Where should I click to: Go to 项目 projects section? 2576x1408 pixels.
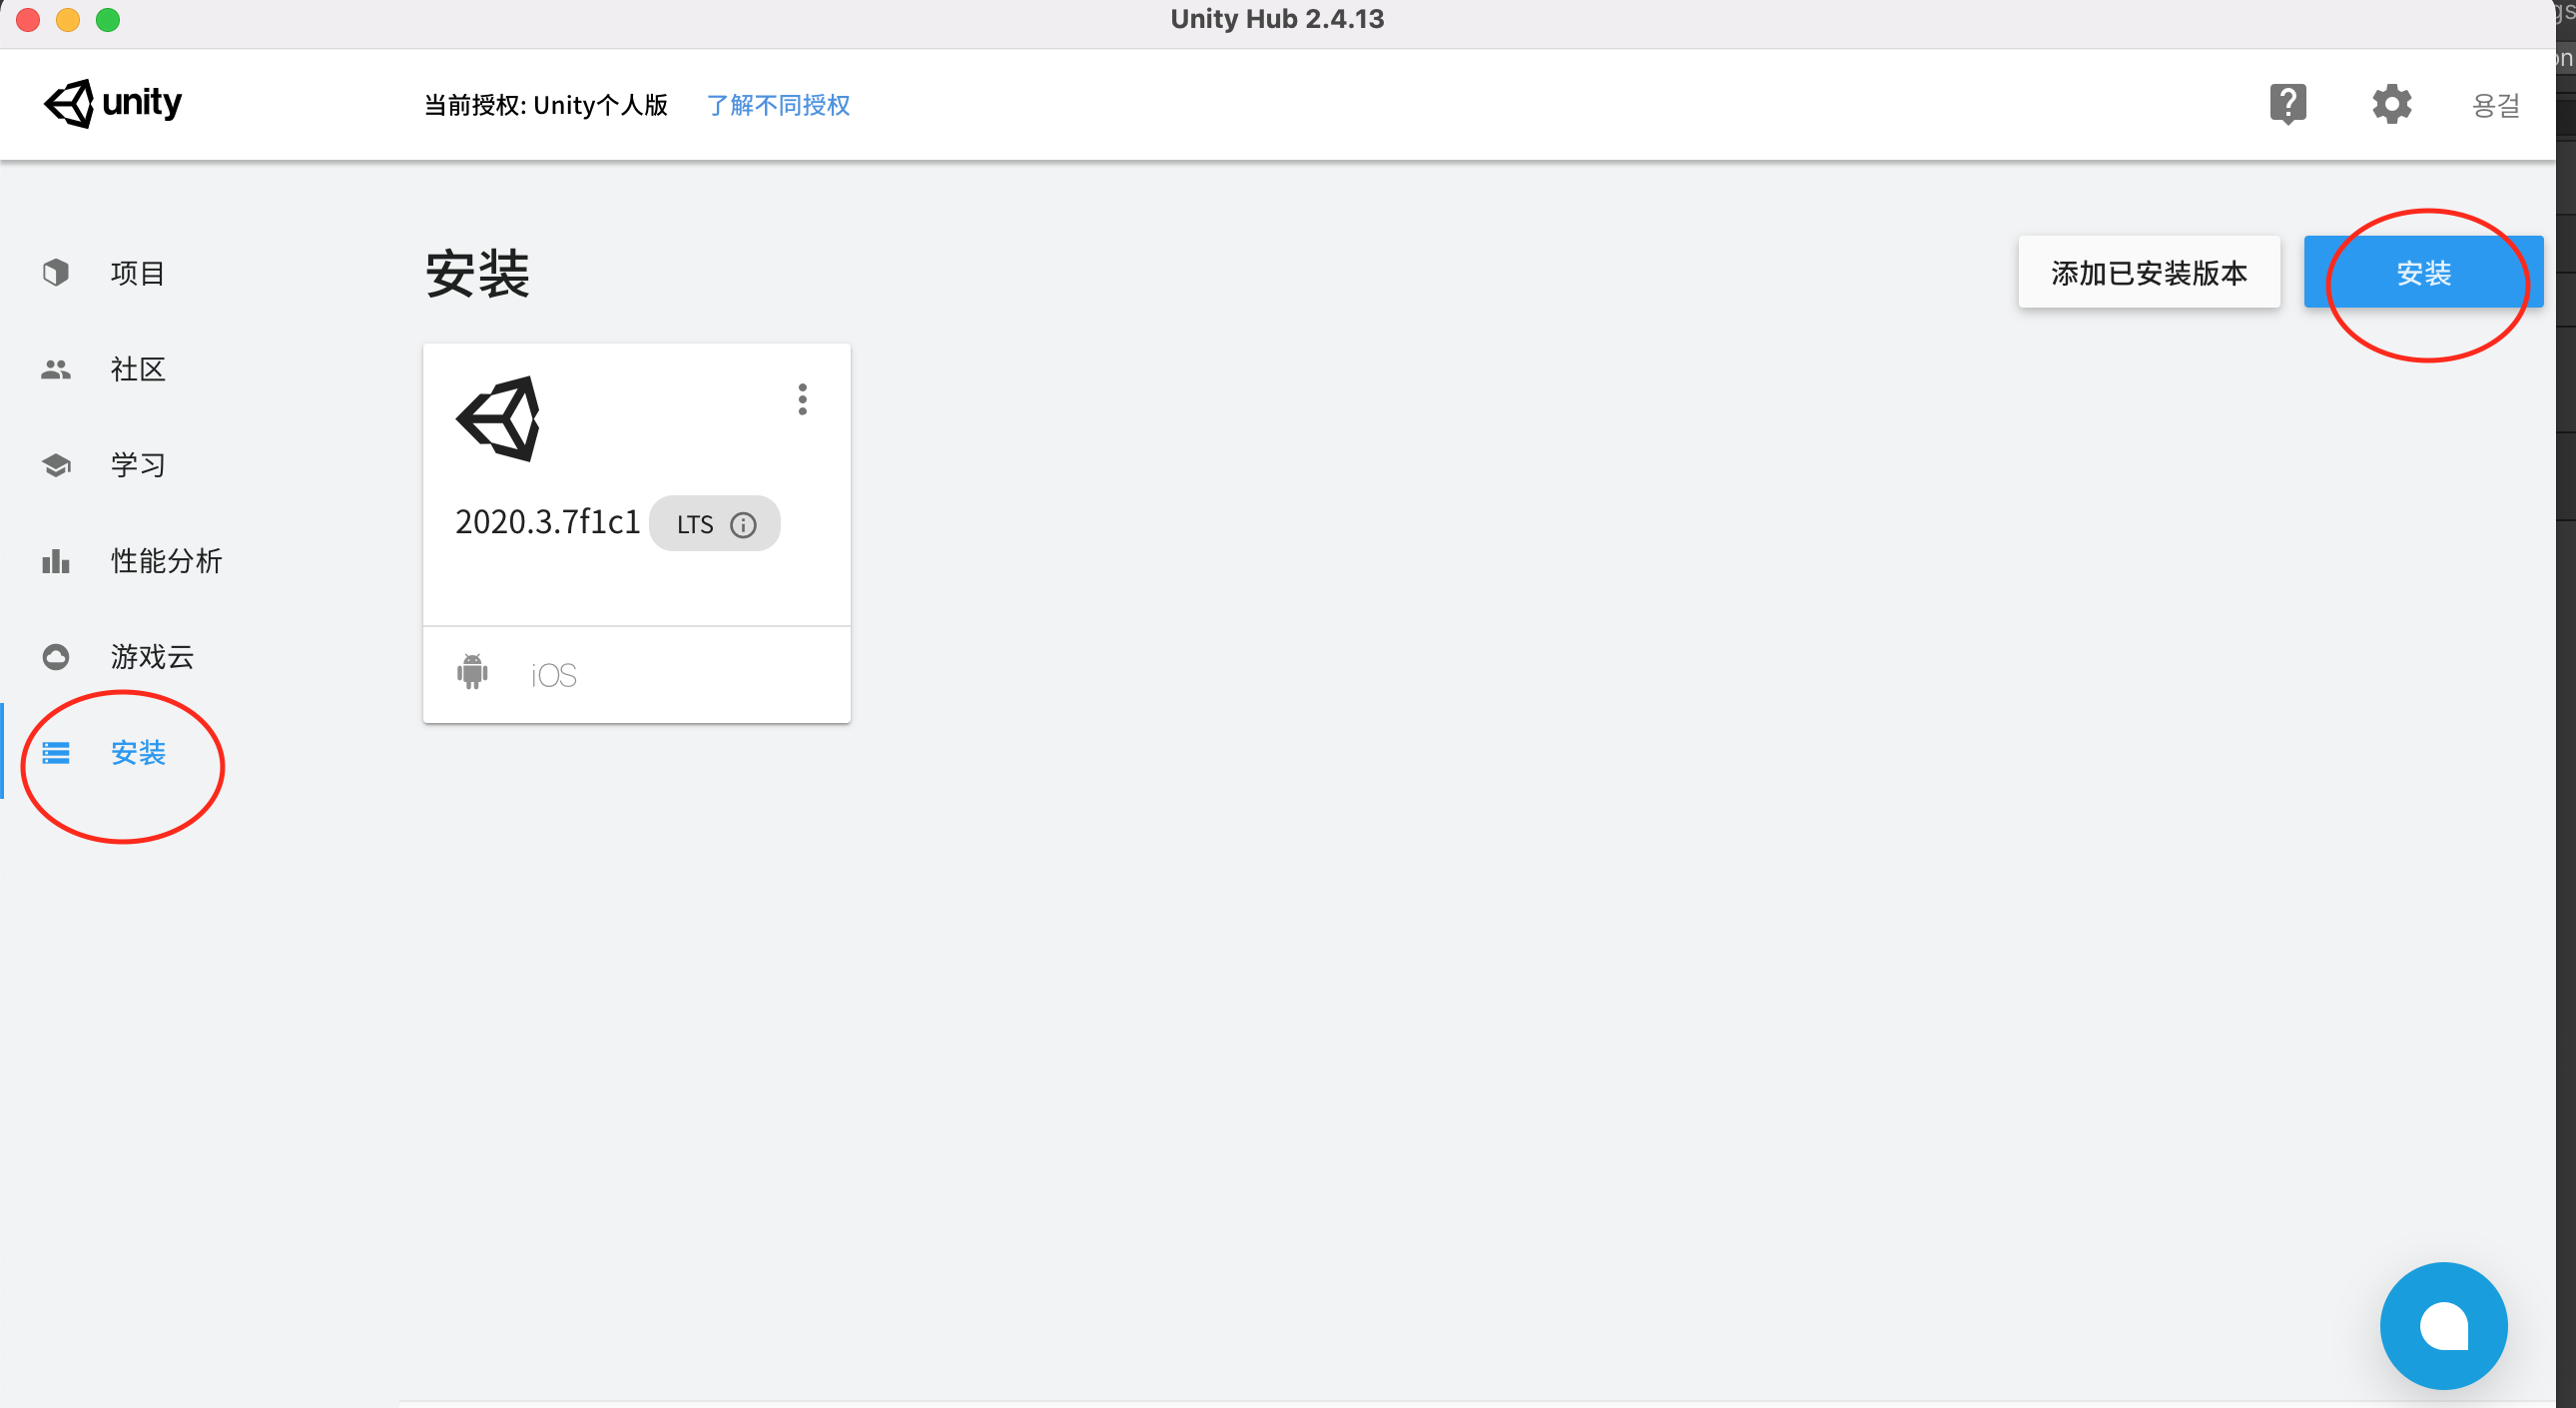click(x=137, y=273)
